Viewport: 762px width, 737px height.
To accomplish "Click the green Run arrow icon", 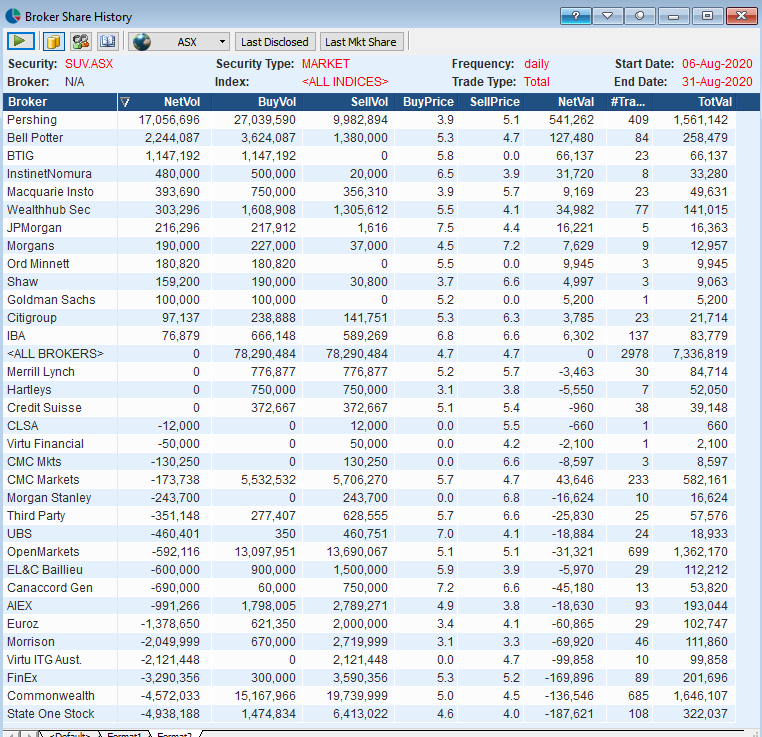I will [20, 41].
